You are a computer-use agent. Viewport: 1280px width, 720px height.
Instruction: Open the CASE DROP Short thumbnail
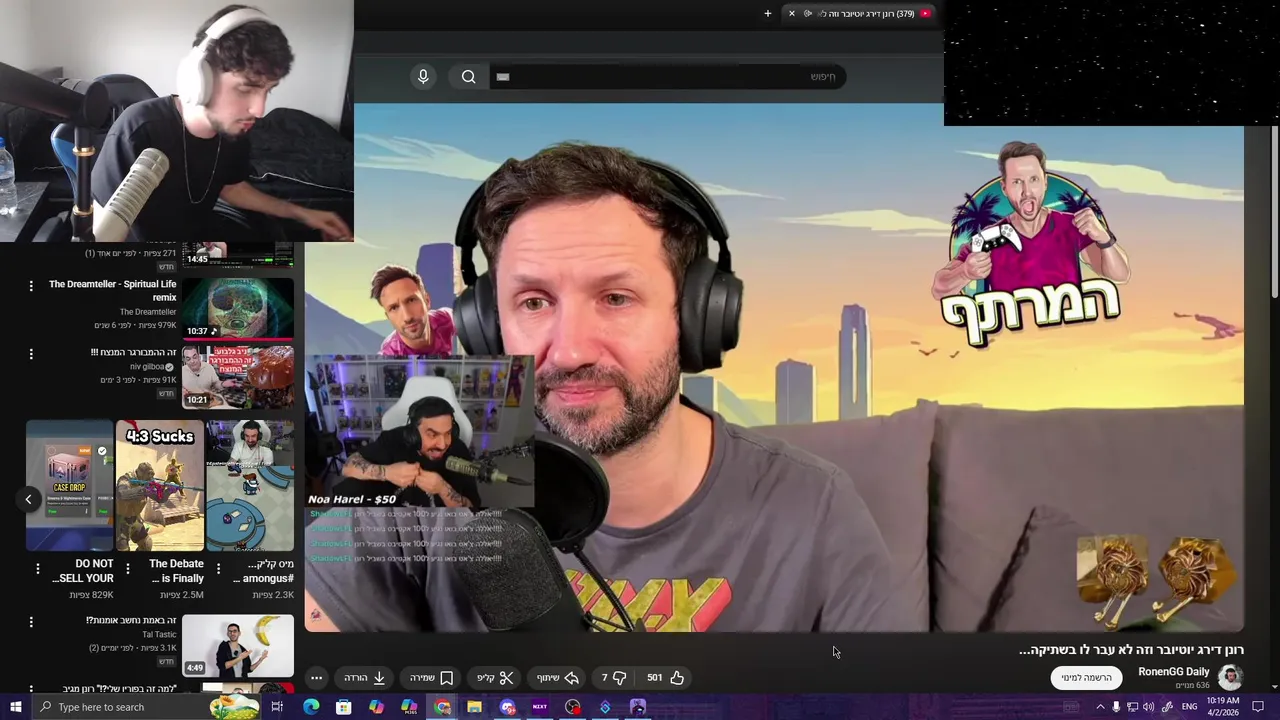coord(70,486)
